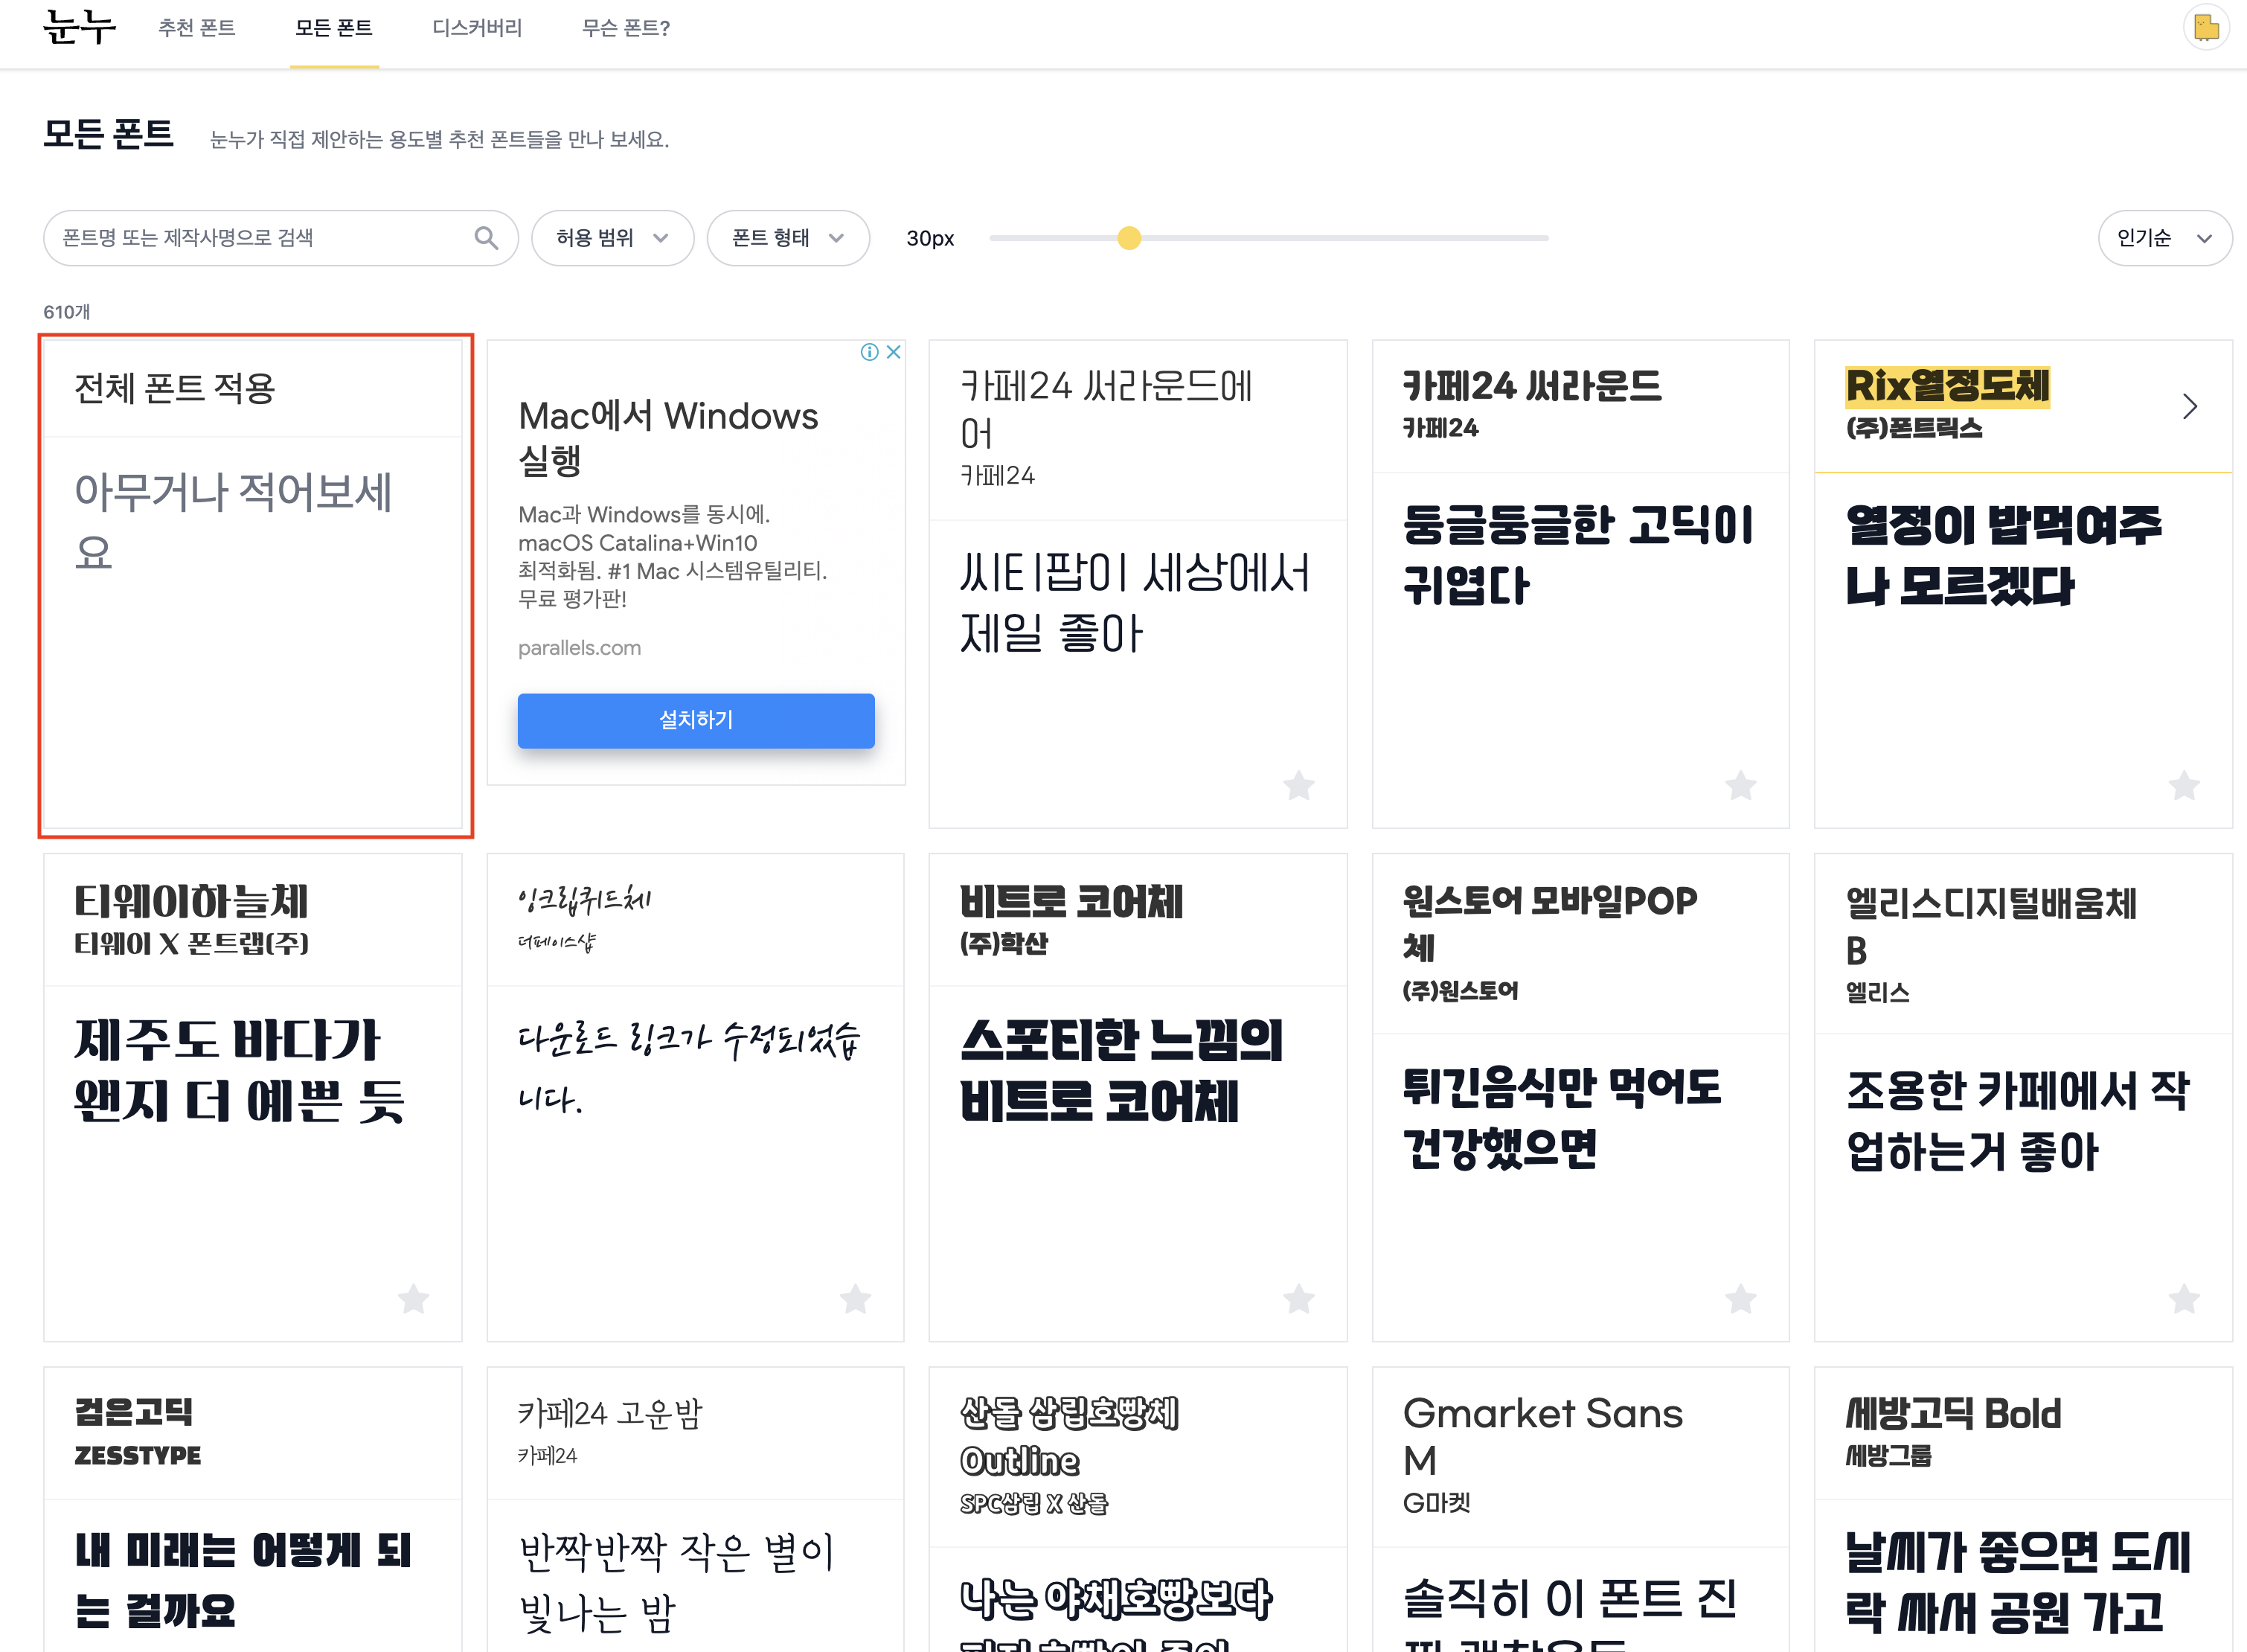Close the Parallels advertisement

pyautogui.click(x=894, y=352)
